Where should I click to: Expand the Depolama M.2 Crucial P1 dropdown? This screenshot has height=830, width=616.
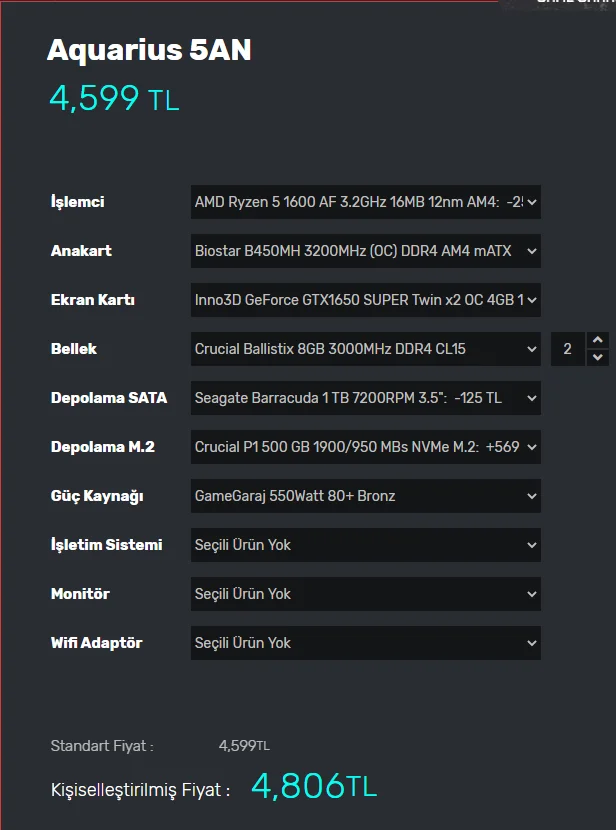[x=365, y=447]
